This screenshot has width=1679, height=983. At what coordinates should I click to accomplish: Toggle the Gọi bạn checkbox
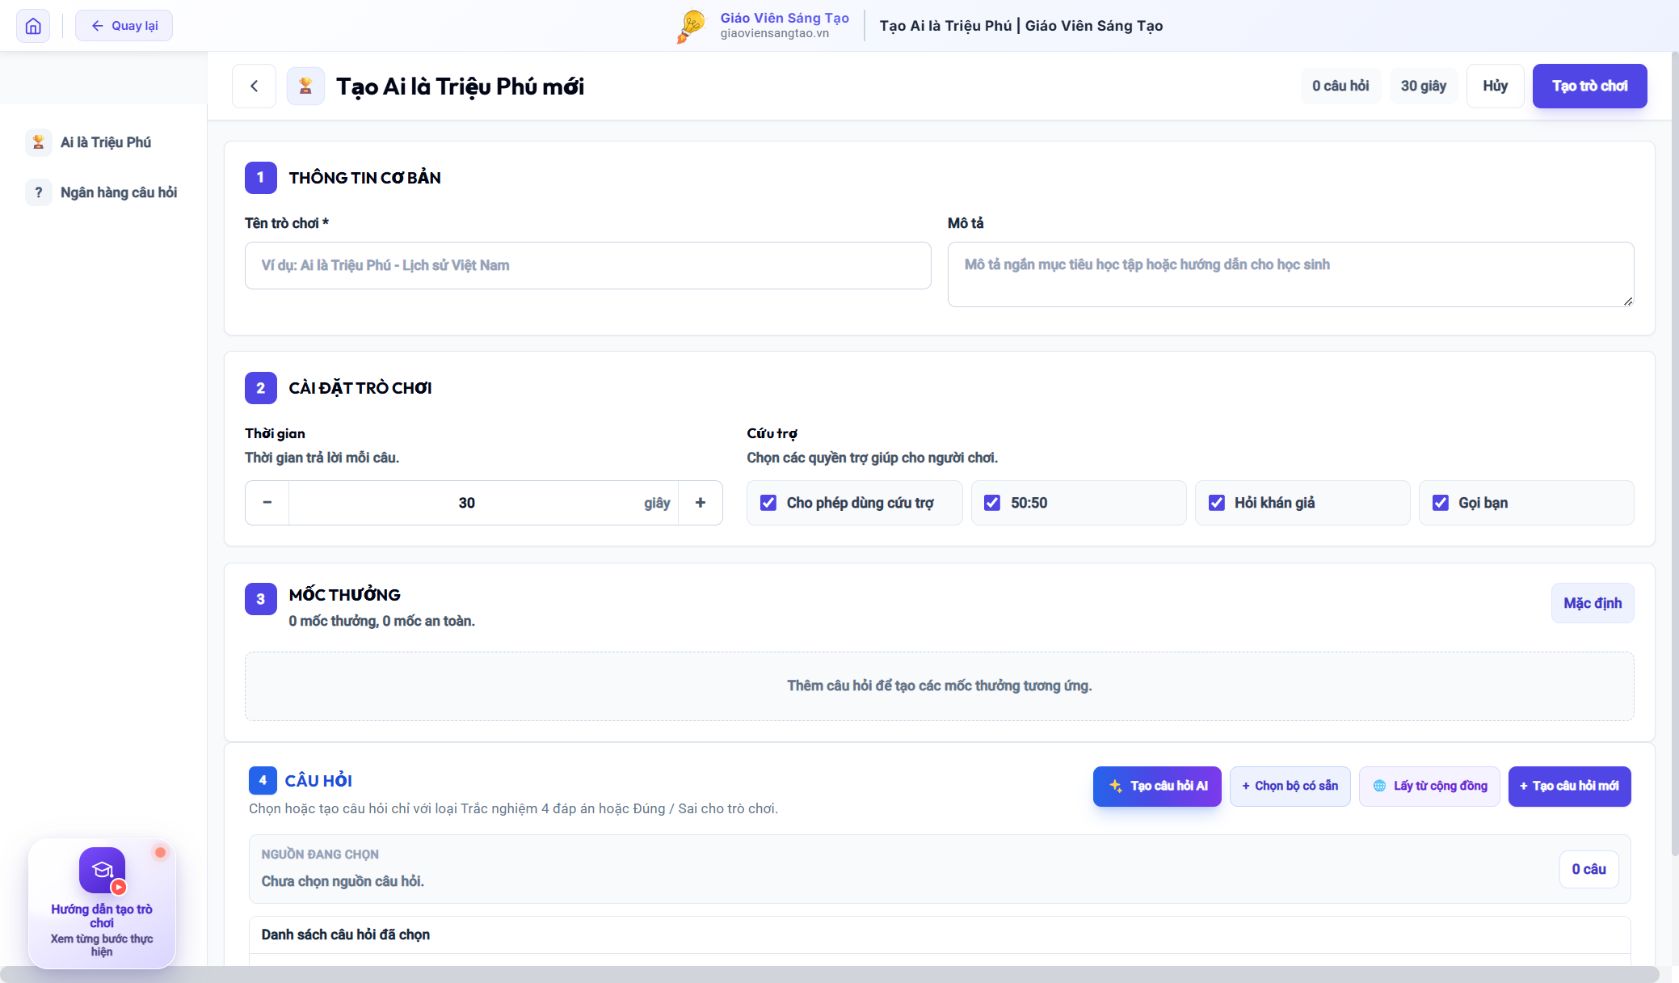pyautogui.click(x=1440, y=503)
